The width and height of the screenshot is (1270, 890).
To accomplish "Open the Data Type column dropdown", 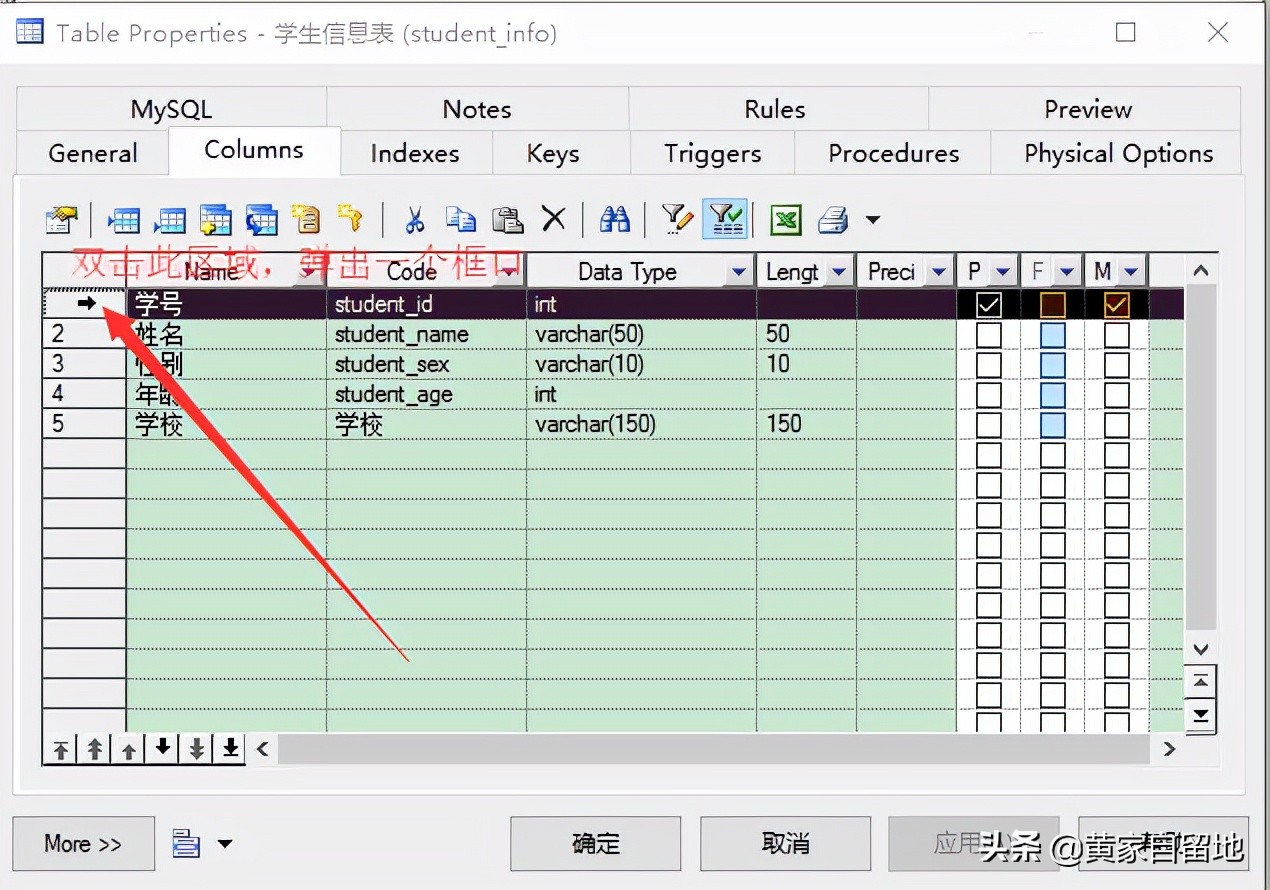I will coord(740,271).
